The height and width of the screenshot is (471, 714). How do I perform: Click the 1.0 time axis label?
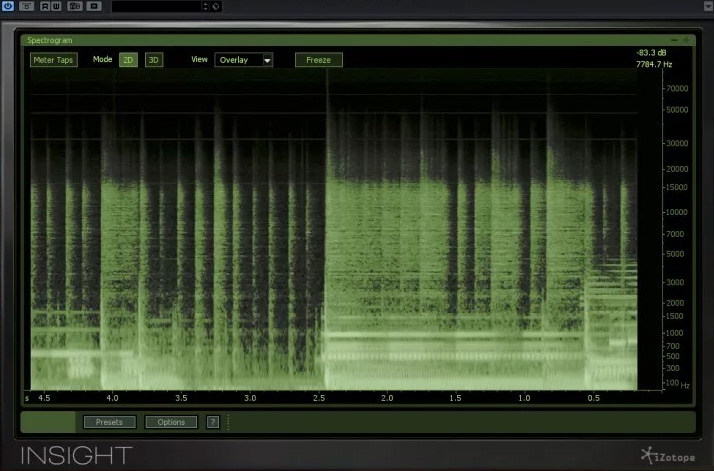[525, 398]
